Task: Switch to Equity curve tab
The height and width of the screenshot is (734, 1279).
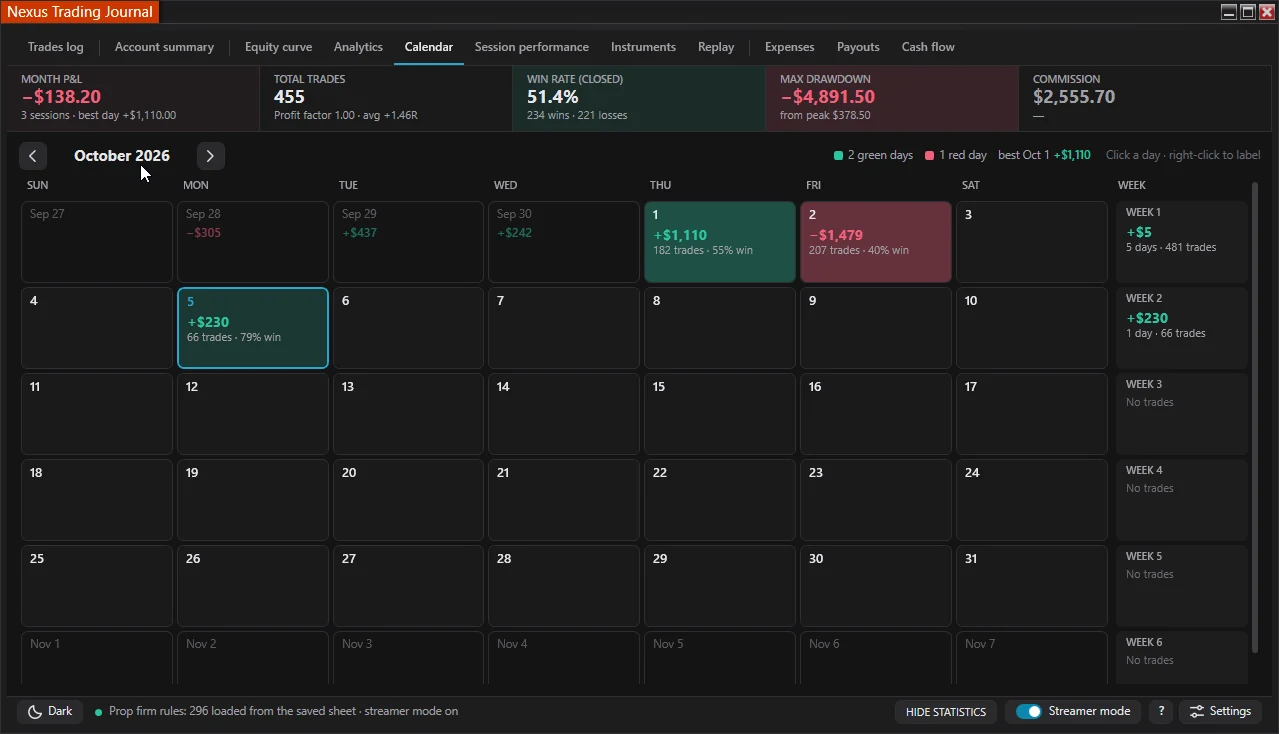Action: [x=278, y=47]
